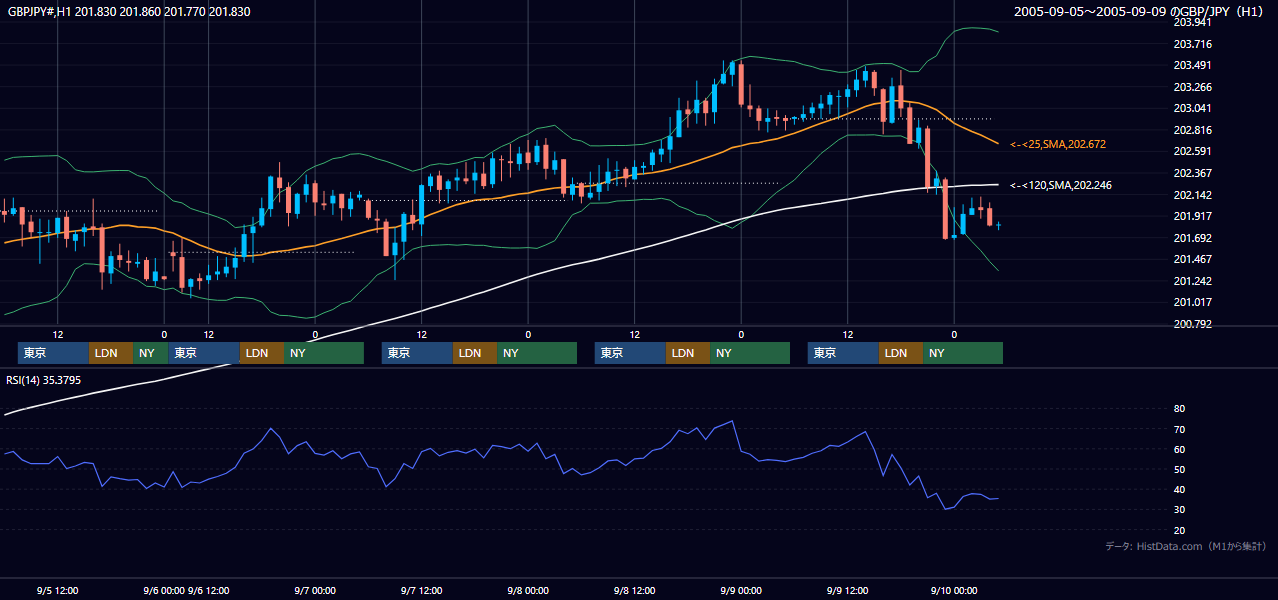
Task: Click the HistData.com data credit text
Action: 1186,546
